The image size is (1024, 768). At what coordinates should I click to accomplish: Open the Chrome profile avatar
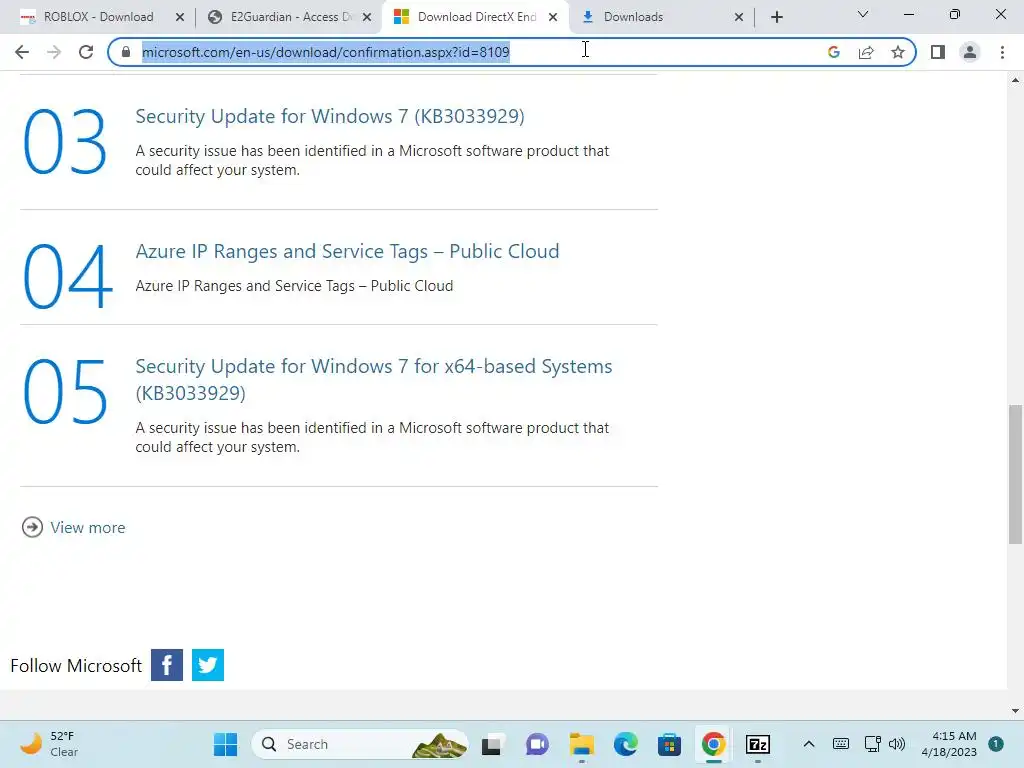click(x=970, y=52)
